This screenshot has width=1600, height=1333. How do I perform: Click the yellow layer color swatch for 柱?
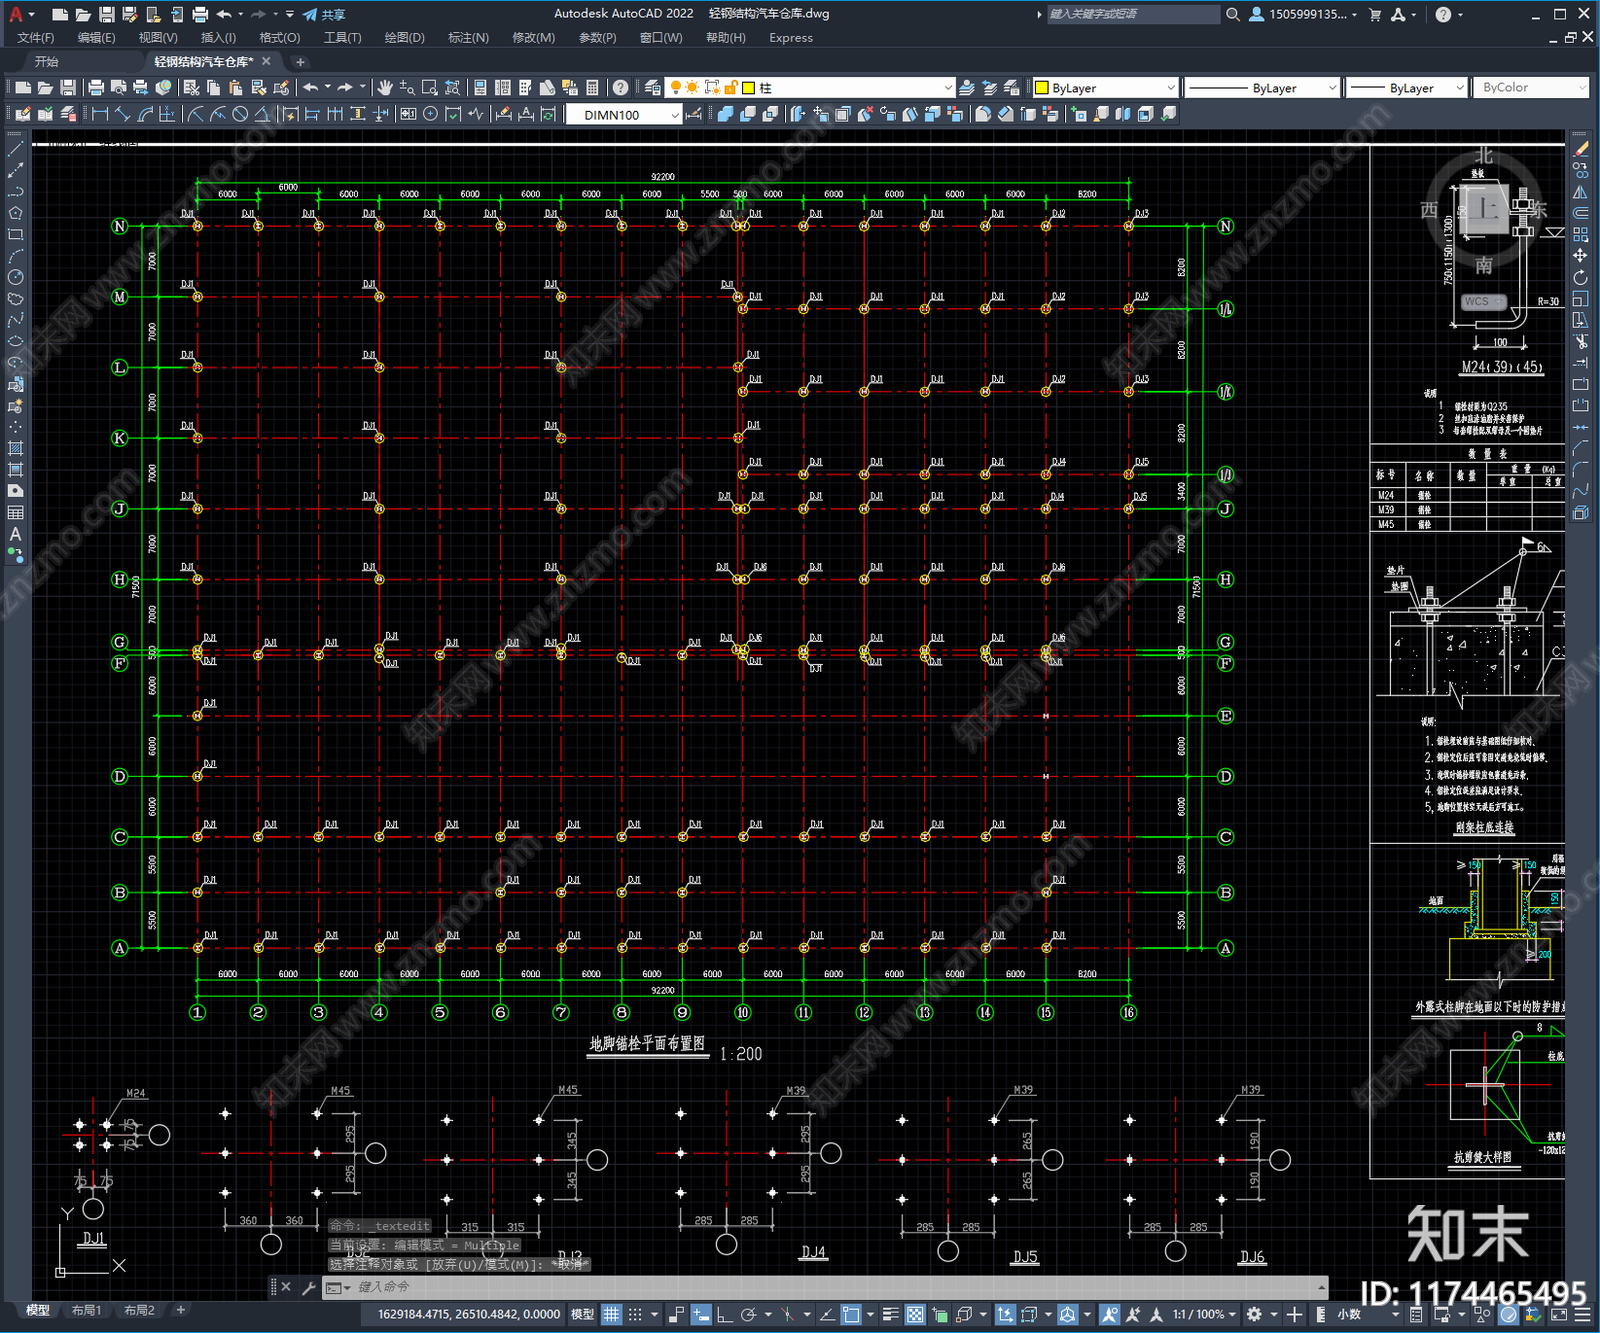pyautogui.click(x=748, y=88)
